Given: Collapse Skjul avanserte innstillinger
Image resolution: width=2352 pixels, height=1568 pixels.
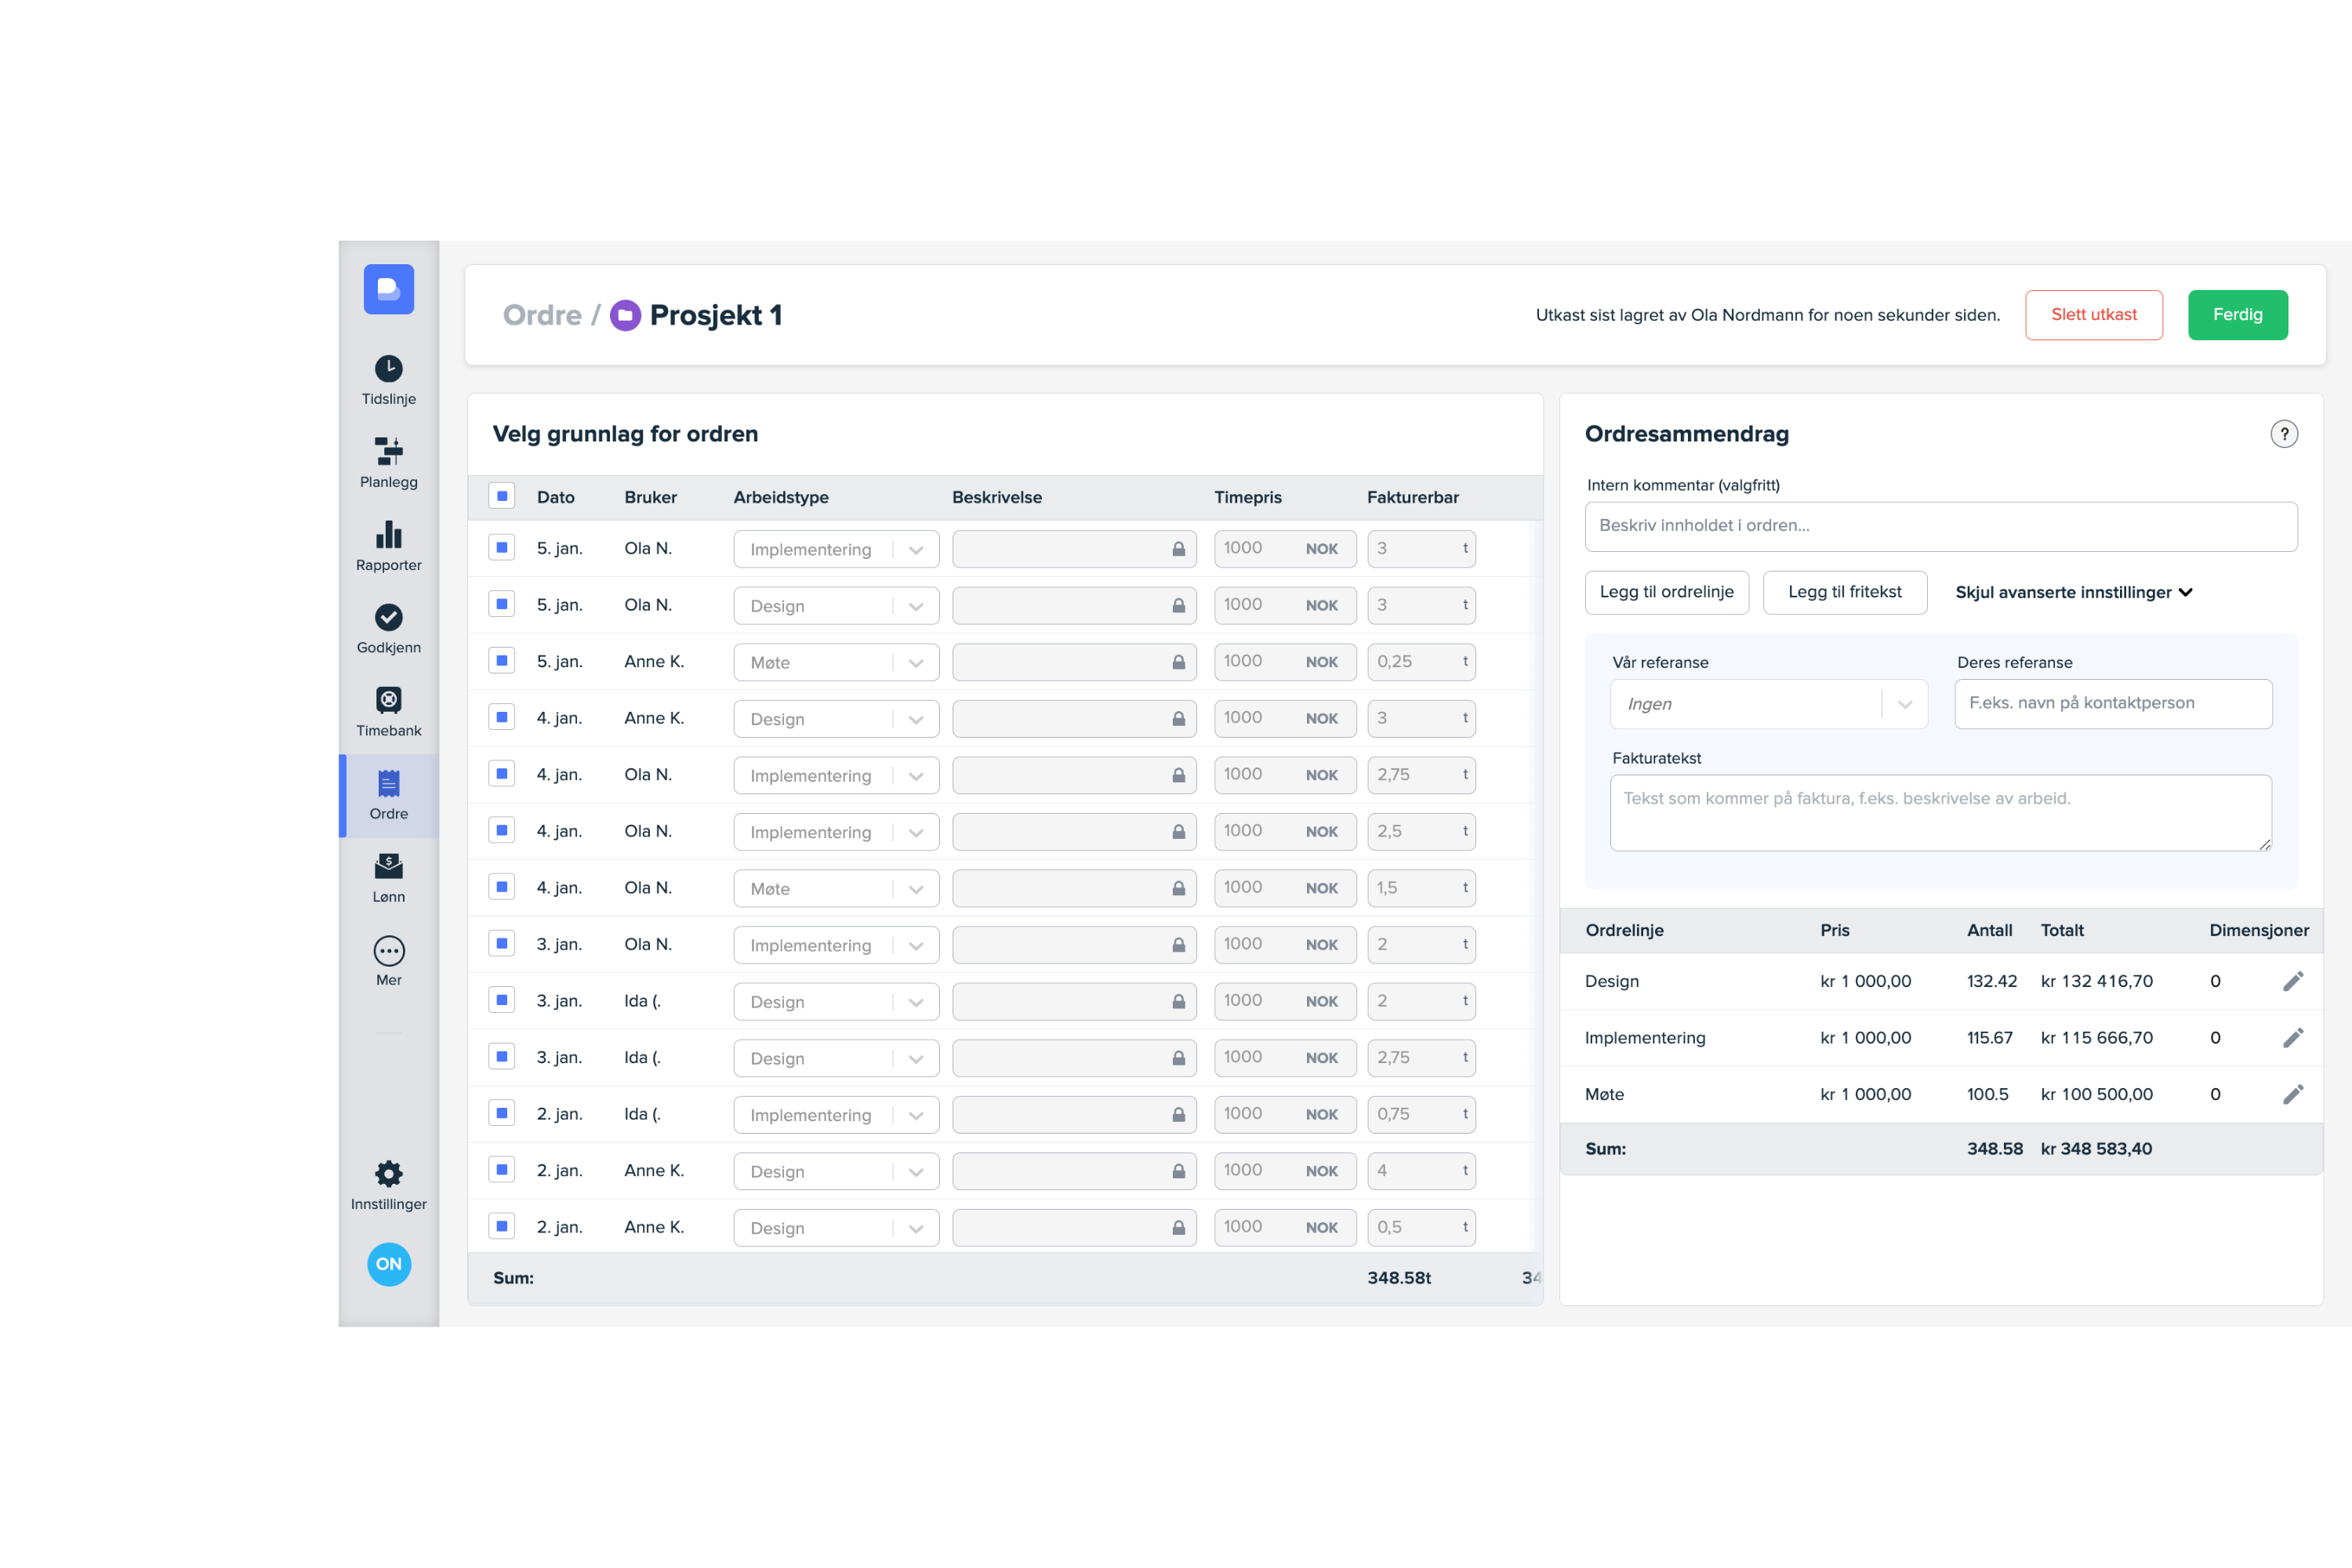Looking at the screenshot, I should [2074, 592].
